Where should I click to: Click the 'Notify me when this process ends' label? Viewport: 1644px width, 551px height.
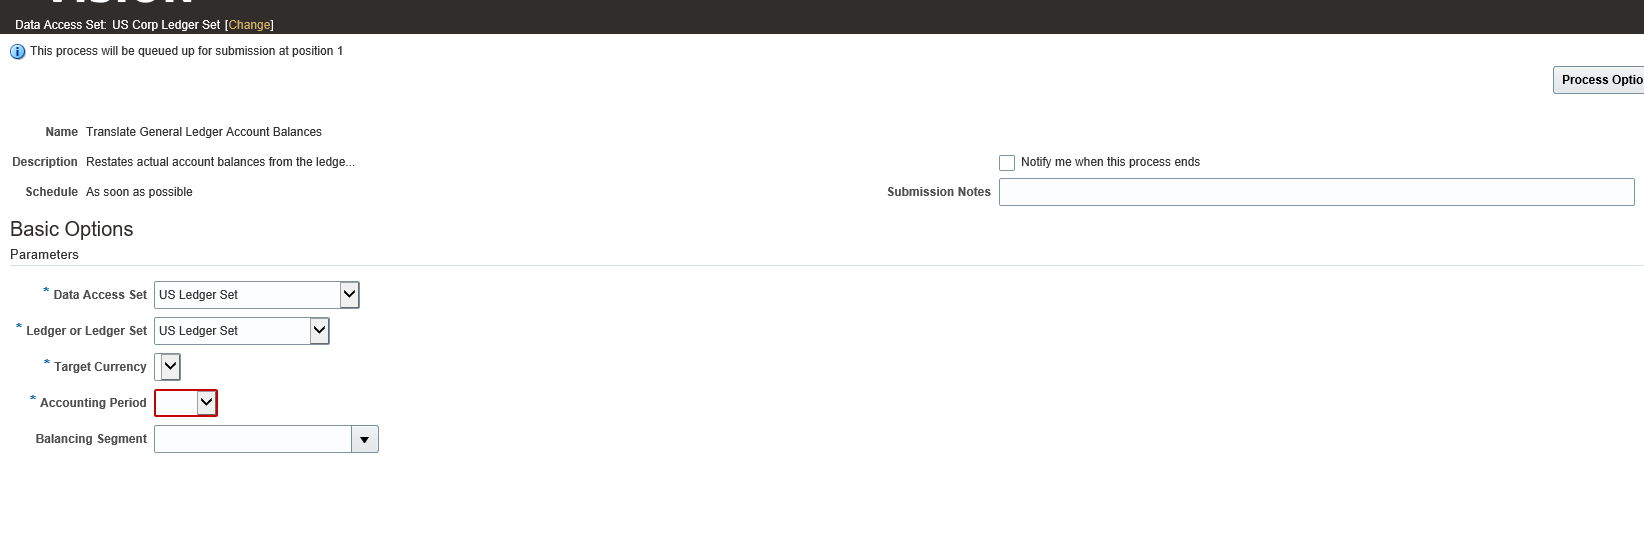1110,162
